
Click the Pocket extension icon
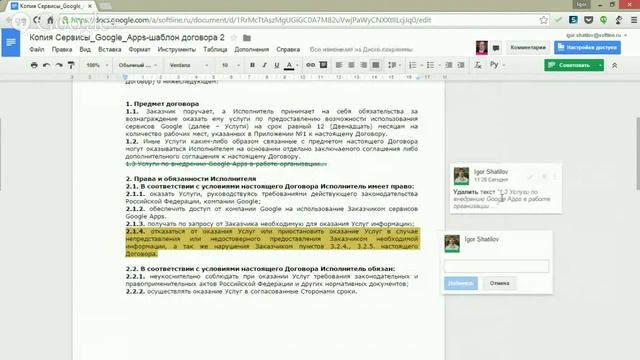[588, 20]
